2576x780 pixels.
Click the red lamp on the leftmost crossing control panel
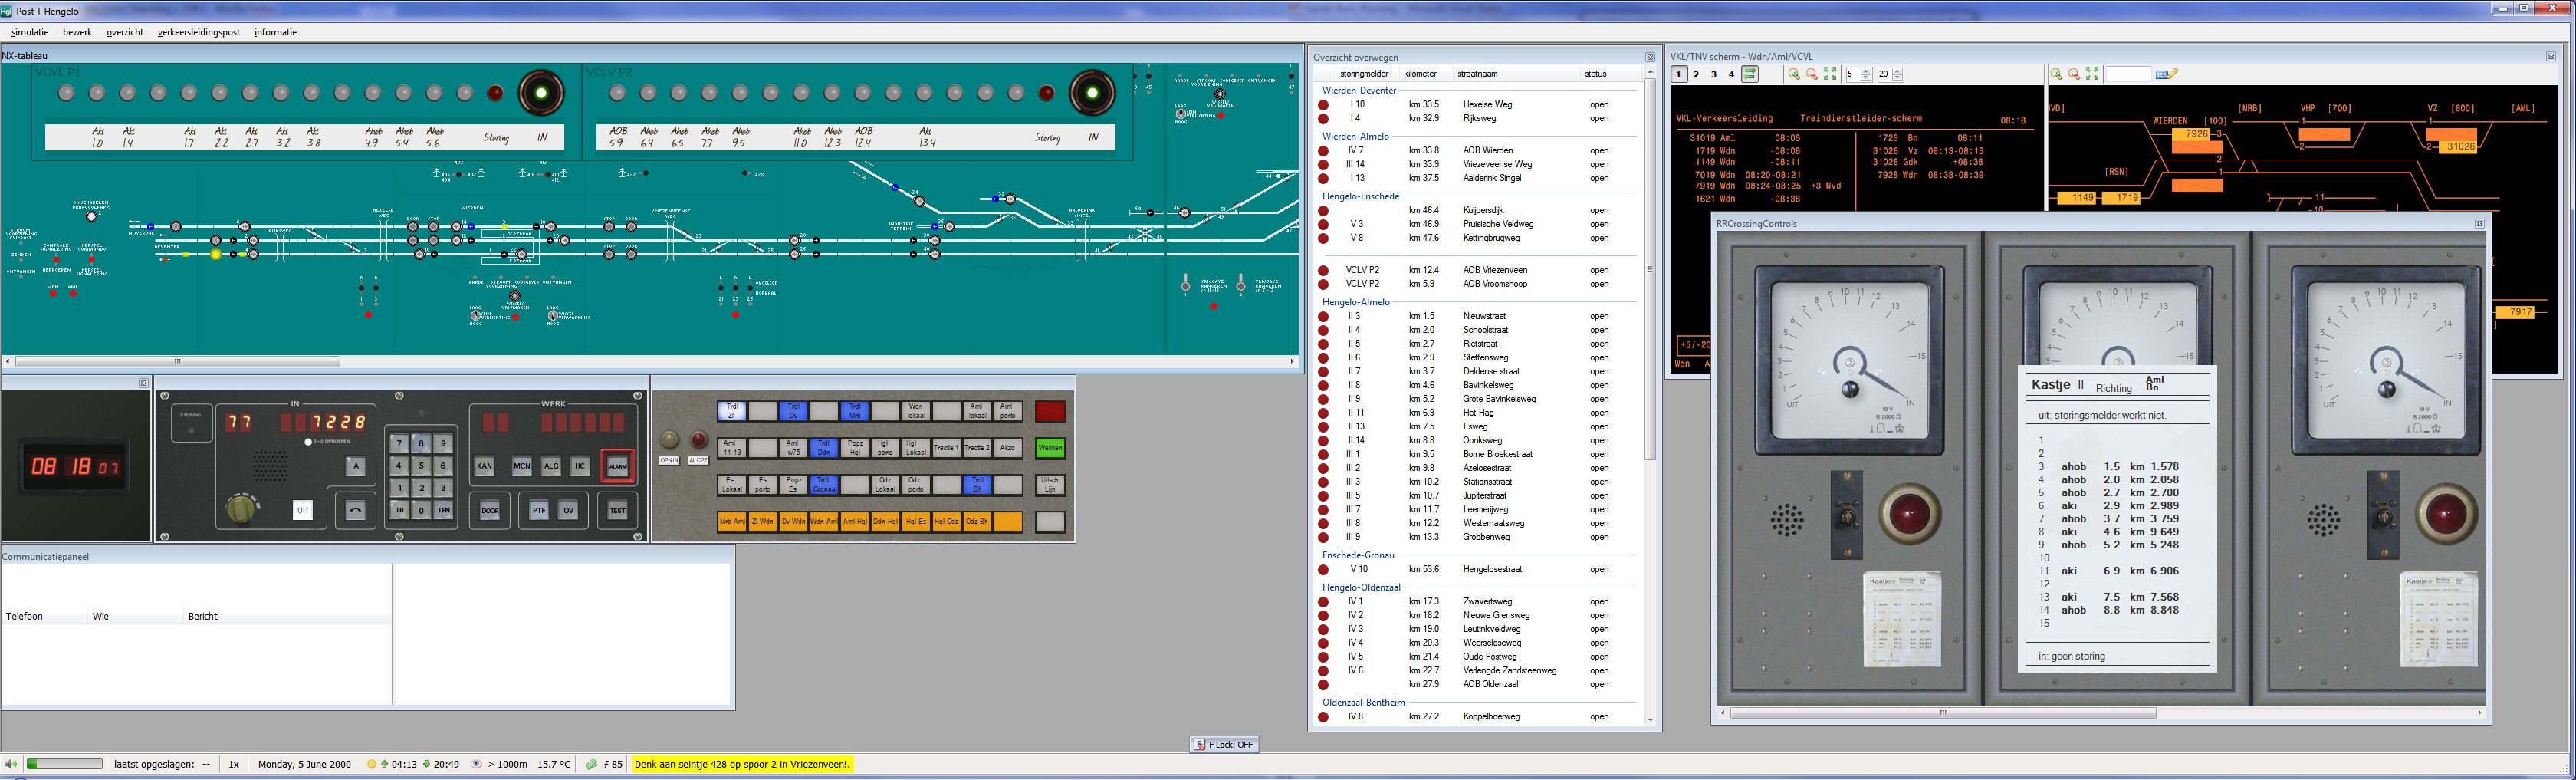(x=1909, y=514)
